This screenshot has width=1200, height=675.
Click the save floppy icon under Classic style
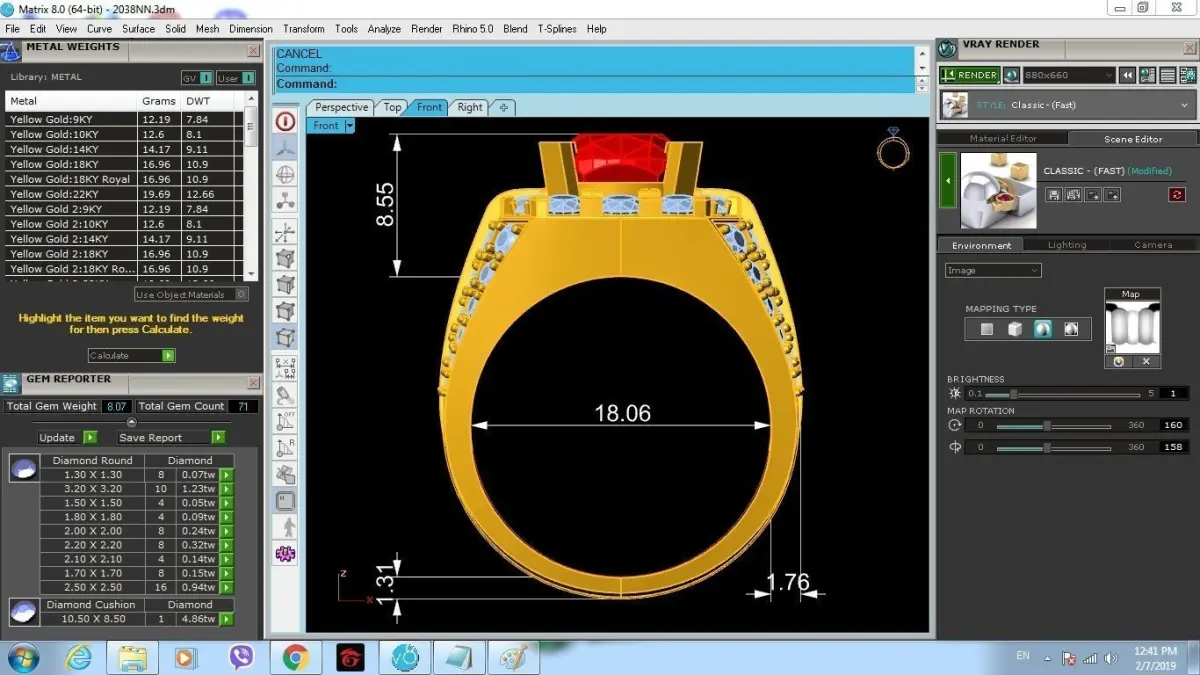point(1054,195)
